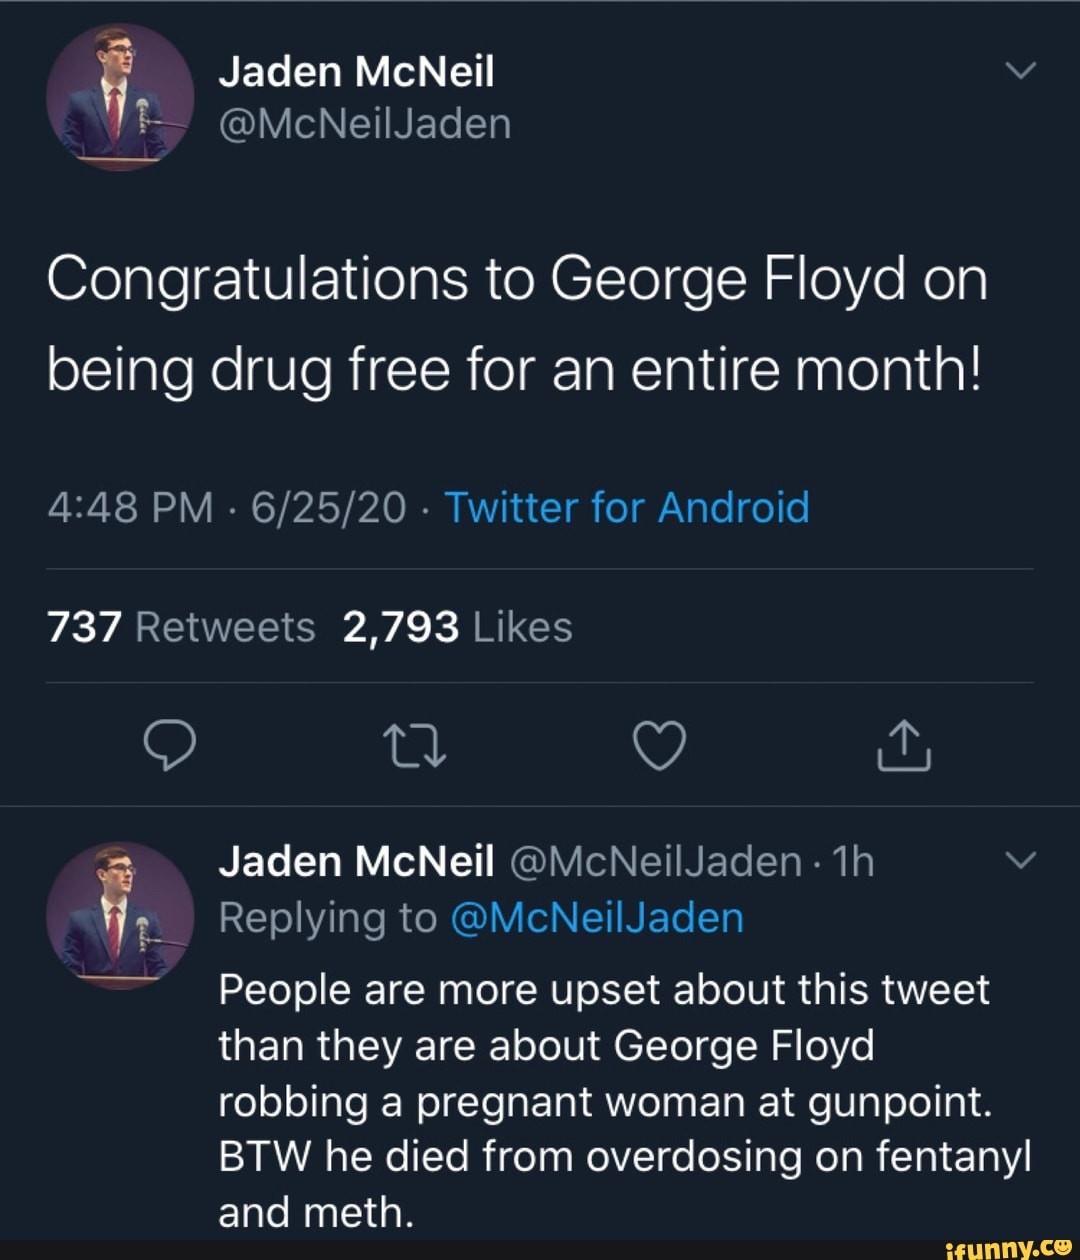
Task: Tap @McNeilJaden handle under main name
Action: 364,125
